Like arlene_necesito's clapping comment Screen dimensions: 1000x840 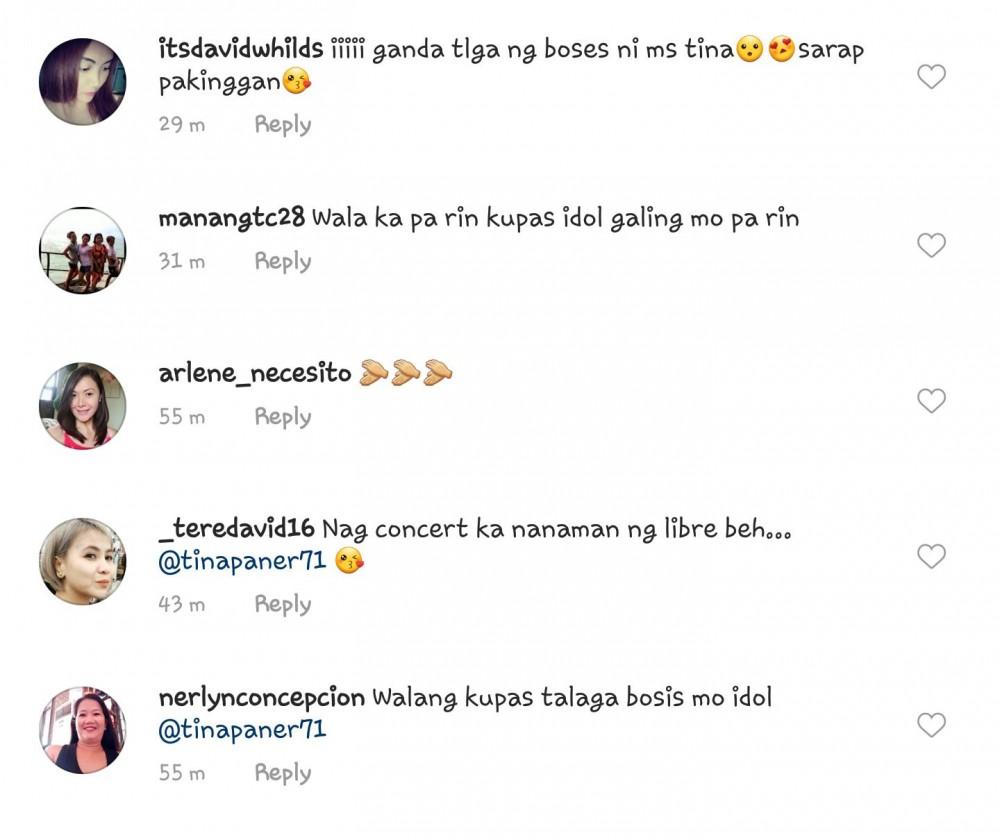[931, 401]
